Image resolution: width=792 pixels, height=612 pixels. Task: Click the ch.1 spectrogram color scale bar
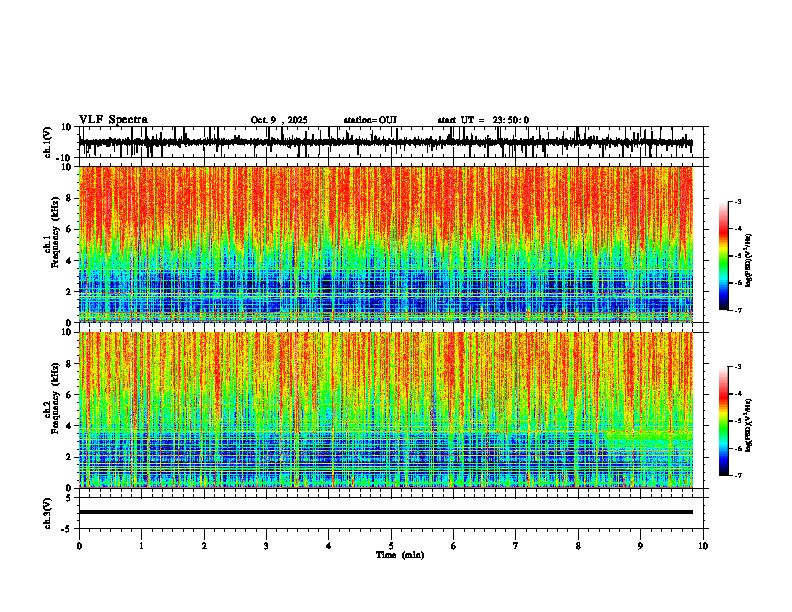pos(724,256)
